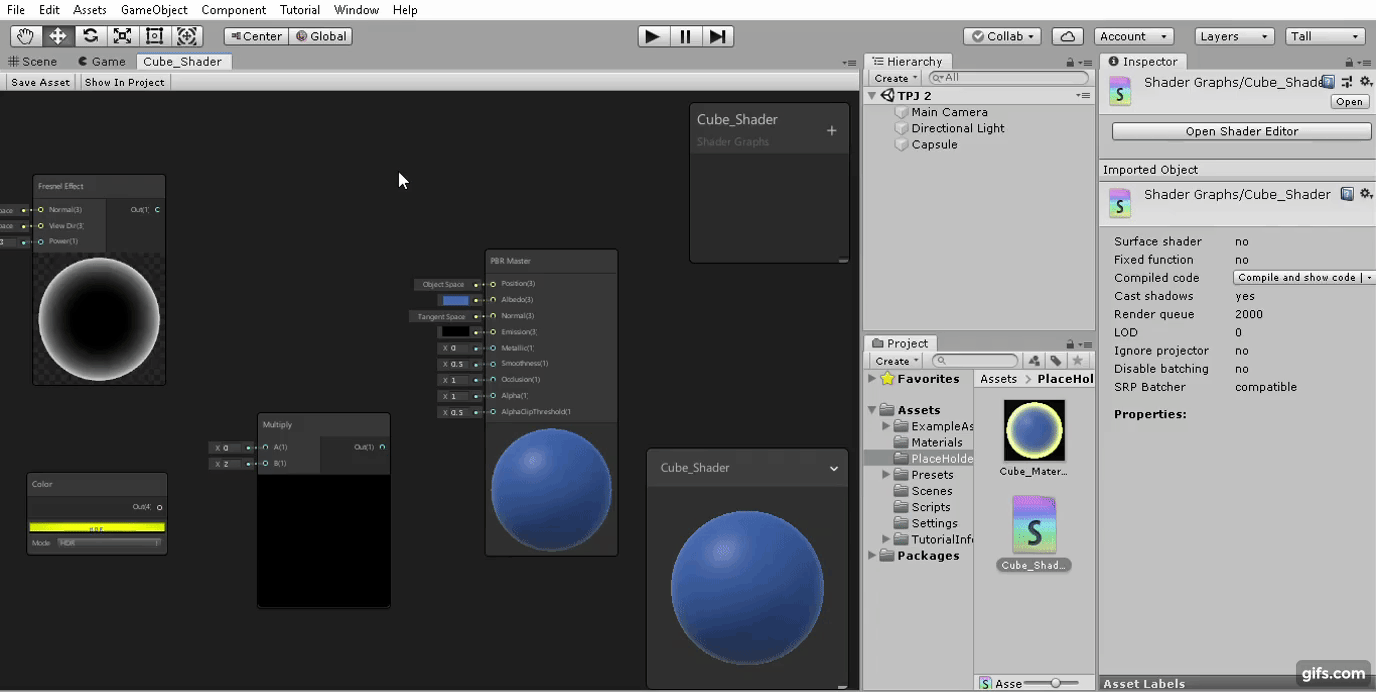Select the Hand tool
Viewport: 1376px width, 692px height.
[x=25, y=36]
